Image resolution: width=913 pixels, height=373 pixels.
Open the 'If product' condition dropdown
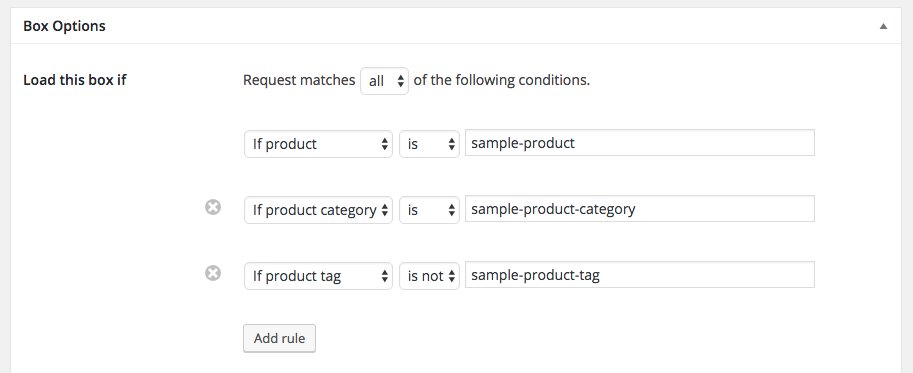[x=318, y=144]
